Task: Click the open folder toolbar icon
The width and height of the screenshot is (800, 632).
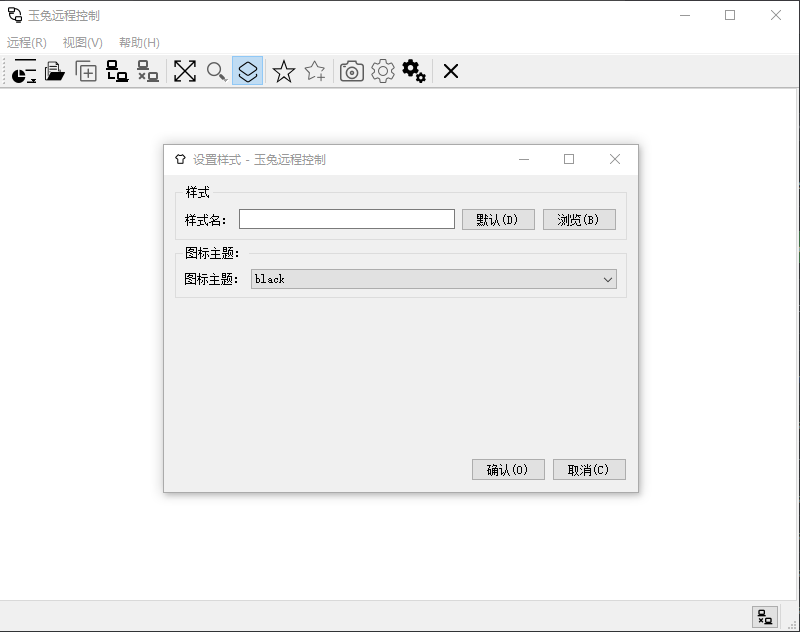Action: tap(55, 71)
